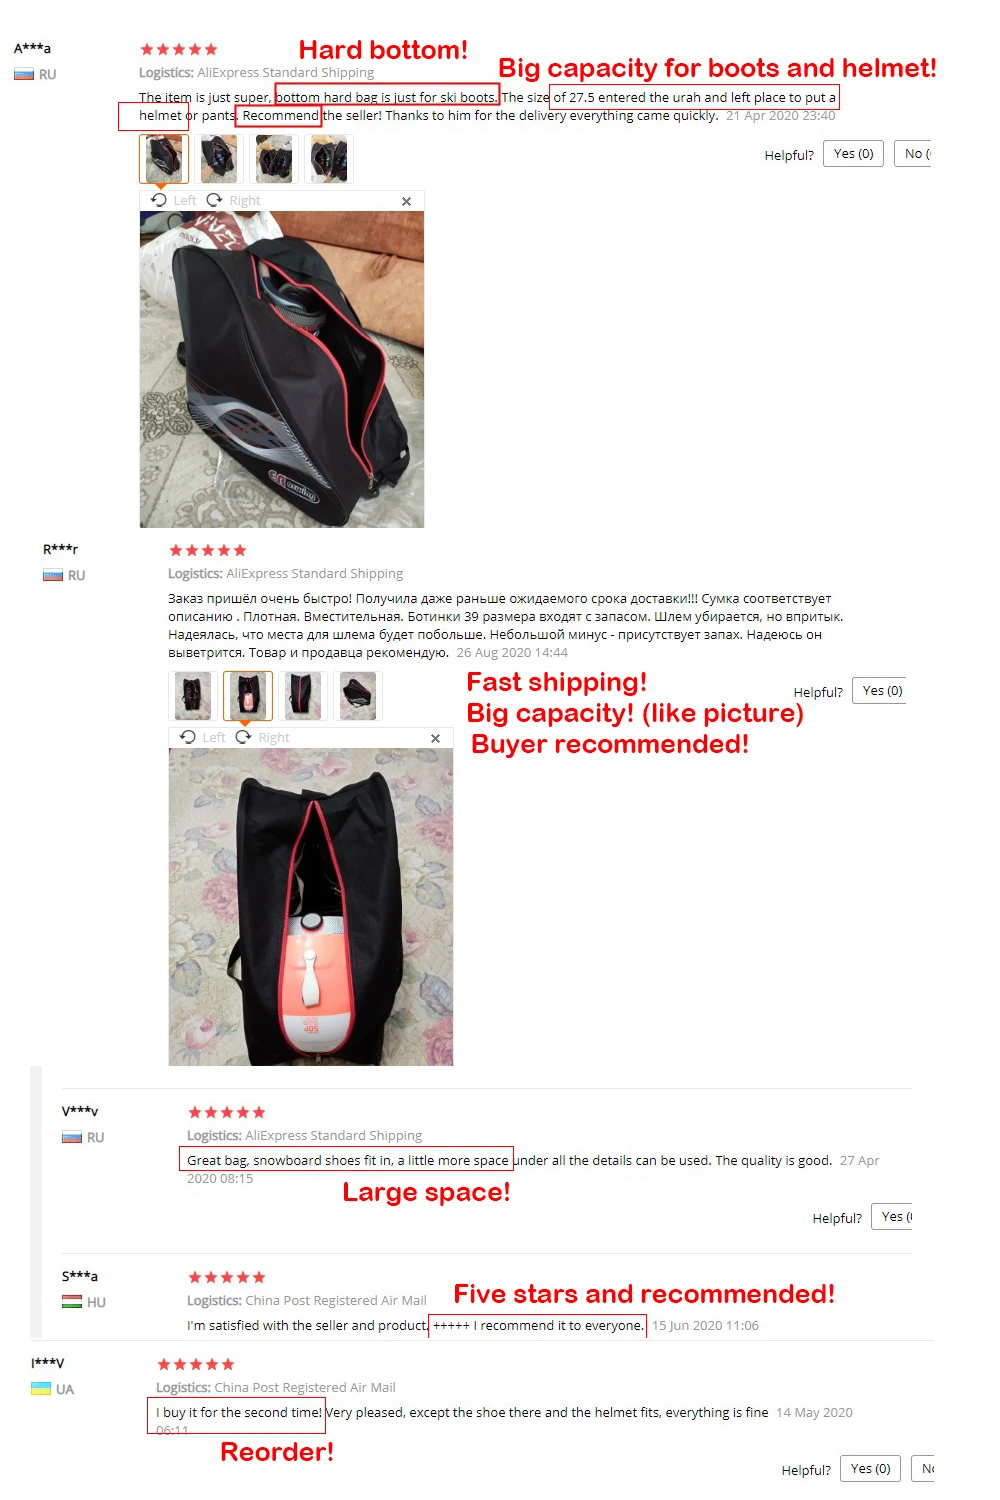This screenshot has width=1000, height=1500.
Task: Select third thumbnail in R***r's review
Action: [x=303, y=696]
